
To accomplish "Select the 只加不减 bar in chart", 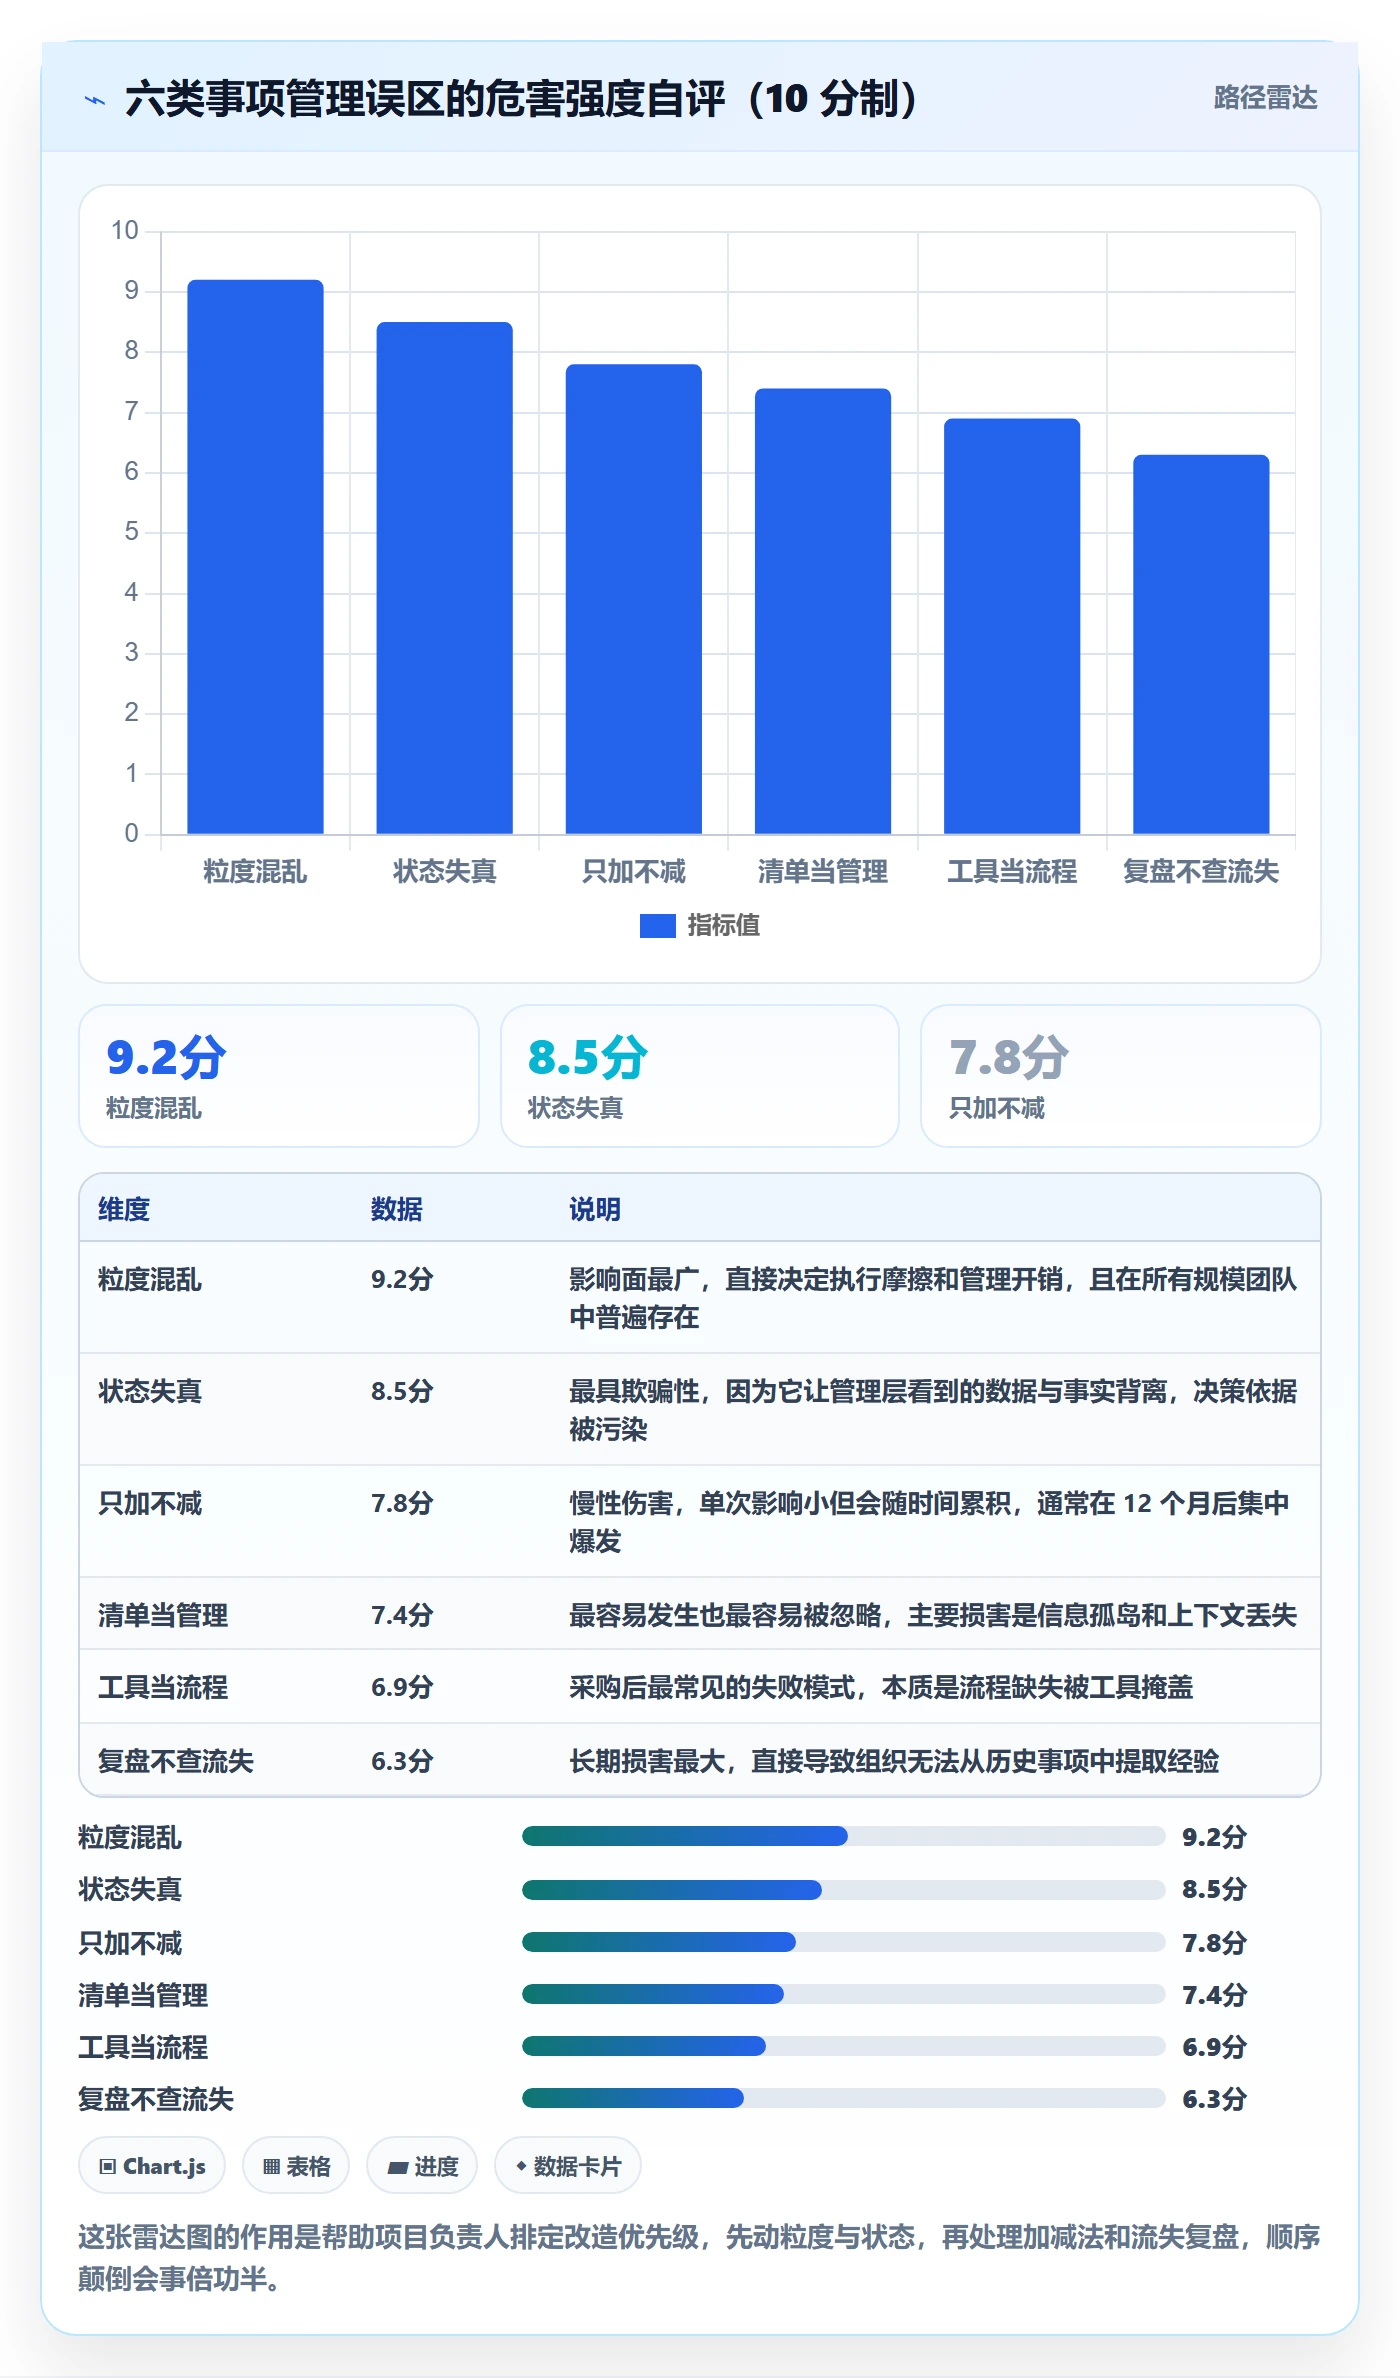I will pos(633,599).
